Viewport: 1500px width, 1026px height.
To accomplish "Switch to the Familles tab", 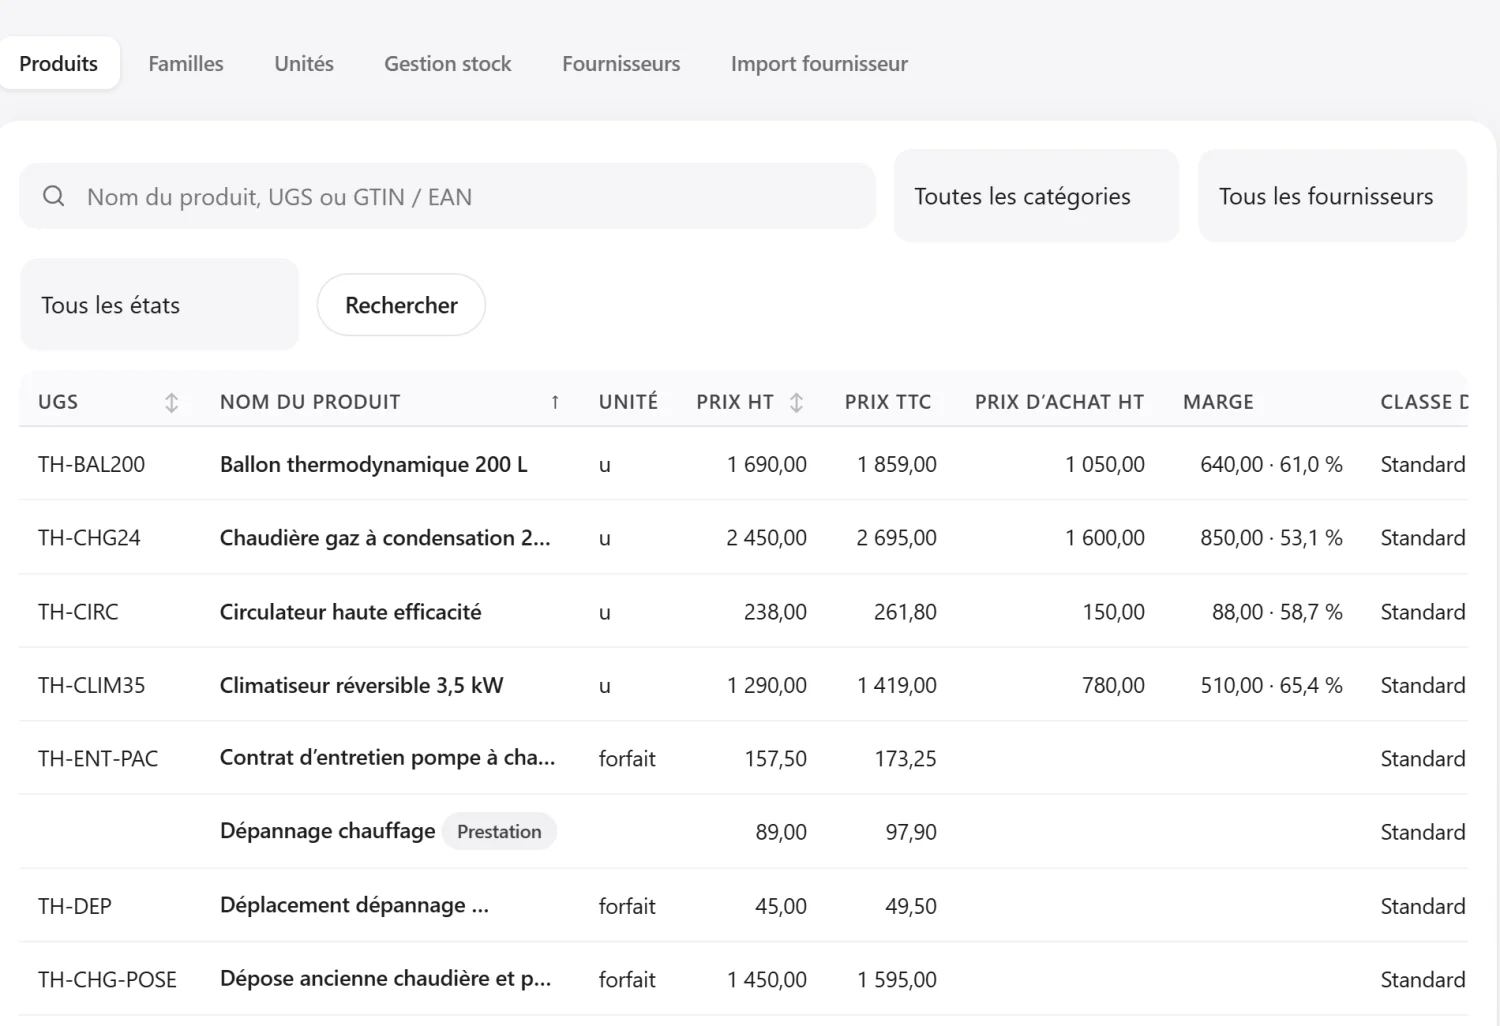I will point(186,63).
